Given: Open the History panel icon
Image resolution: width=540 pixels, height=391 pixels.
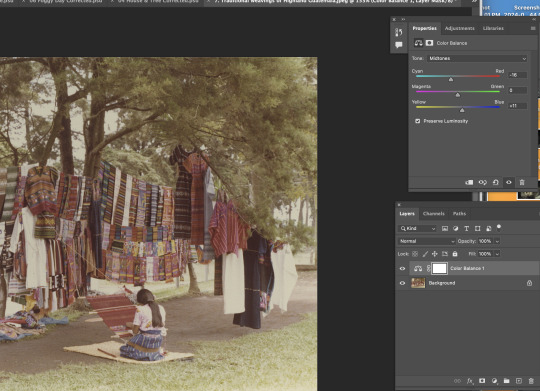Looking at the screenshot, I should coord(398,32).
